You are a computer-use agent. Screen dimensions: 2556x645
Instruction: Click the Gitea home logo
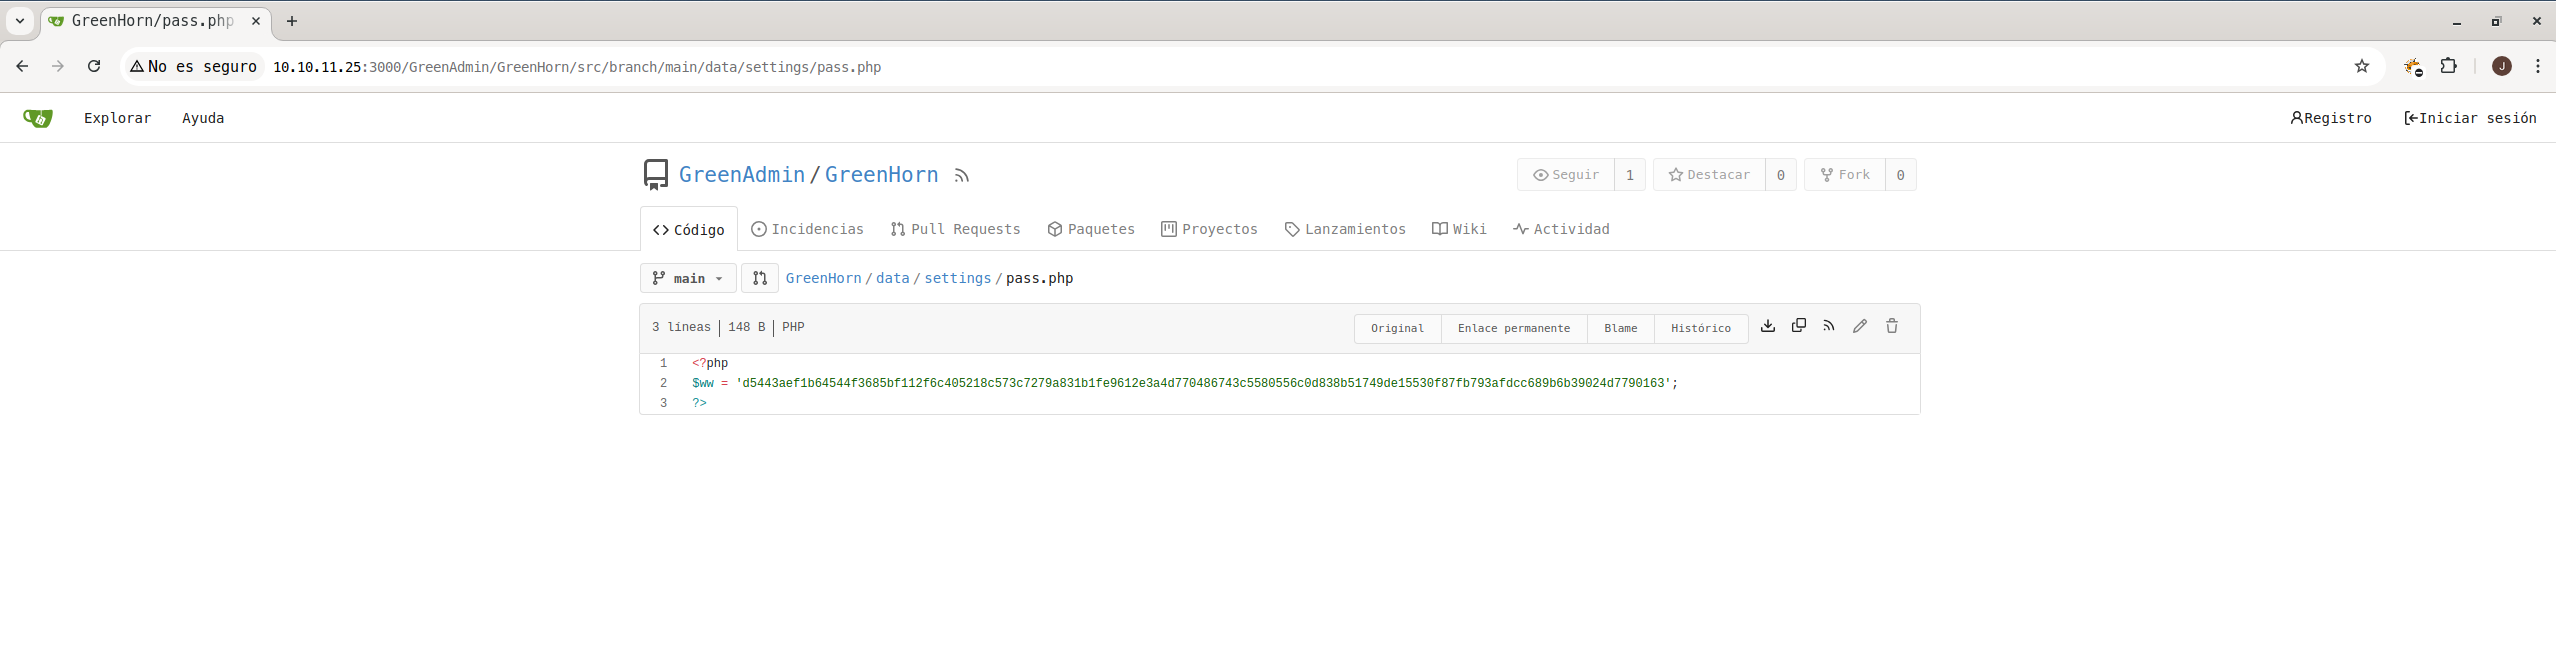click(38, 118)
